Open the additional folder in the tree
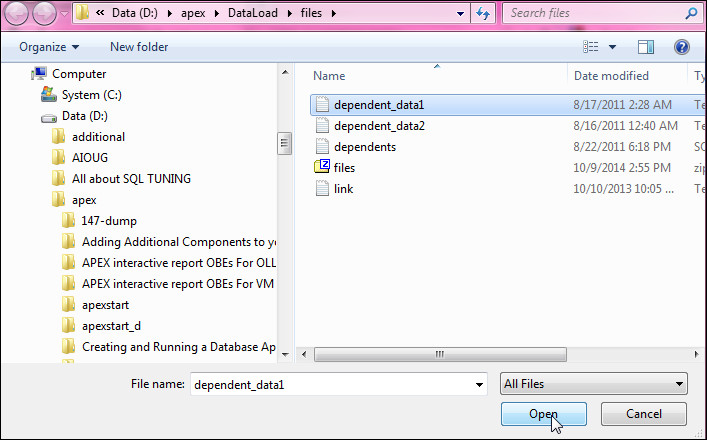707x440 pixels. pos(98,137)
